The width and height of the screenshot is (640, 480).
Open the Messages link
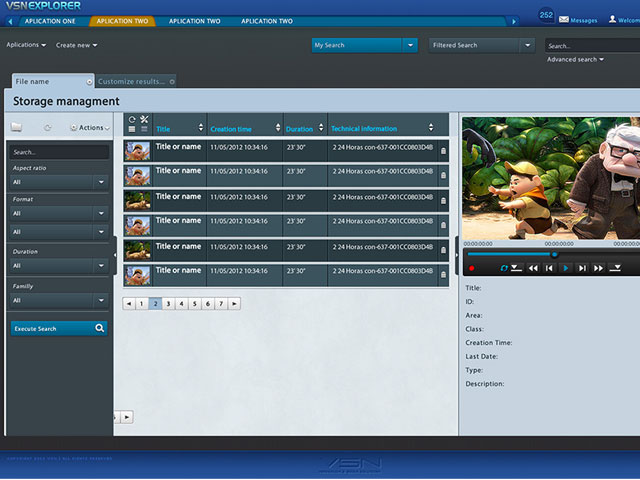point(584,20)
